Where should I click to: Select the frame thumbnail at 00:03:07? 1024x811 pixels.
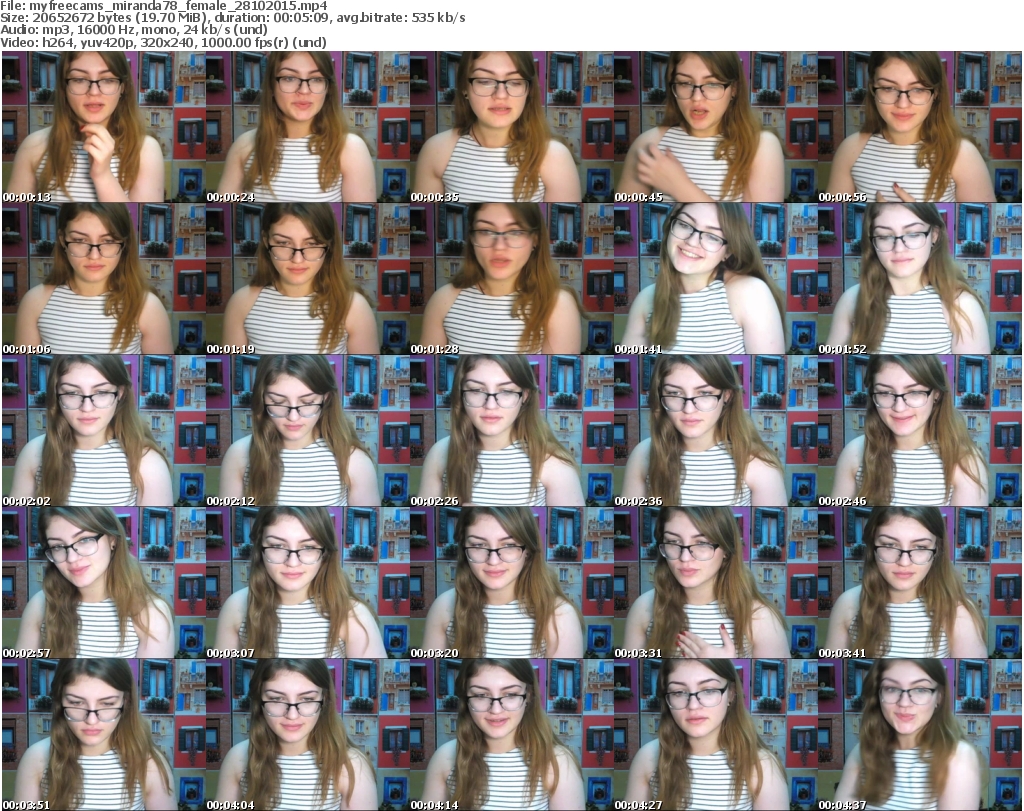[x=308, y=582]
